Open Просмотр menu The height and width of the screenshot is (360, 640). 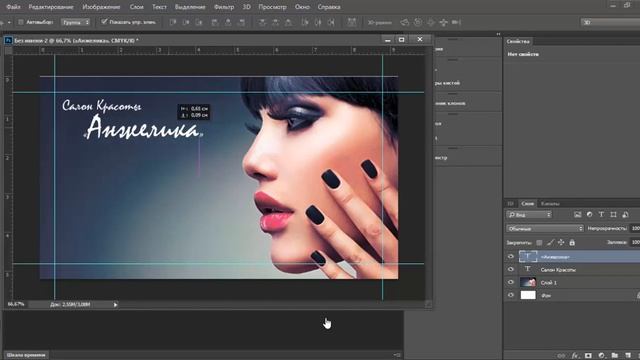coord(272,7)
